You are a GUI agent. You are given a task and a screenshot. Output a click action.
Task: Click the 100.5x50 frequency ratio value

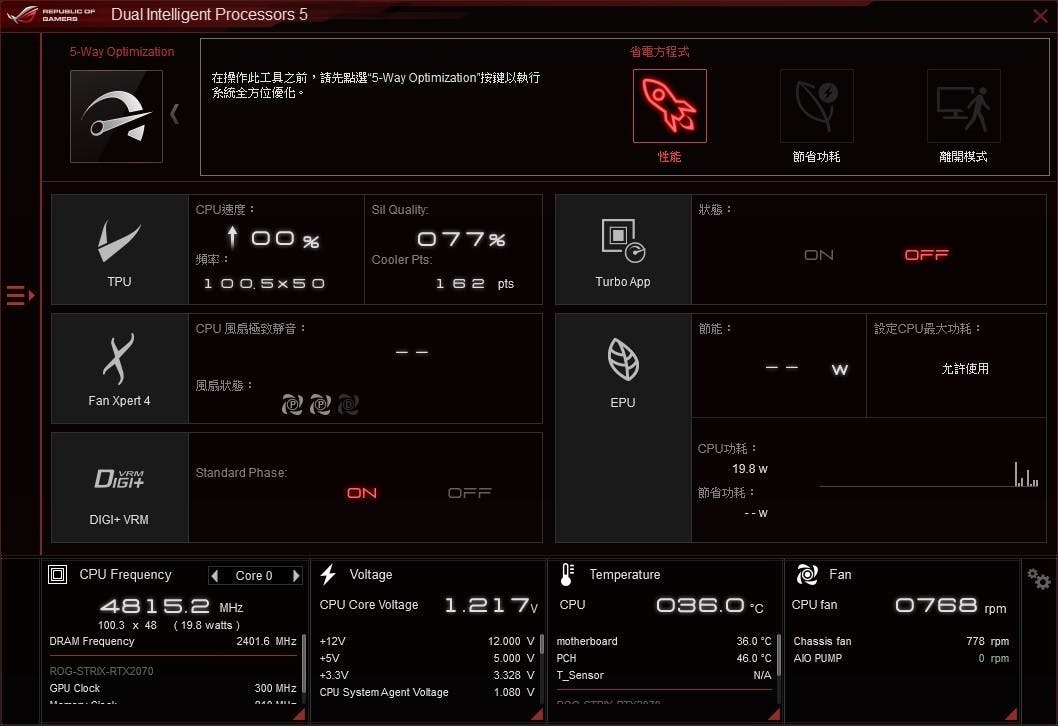(x=264, y=283)
